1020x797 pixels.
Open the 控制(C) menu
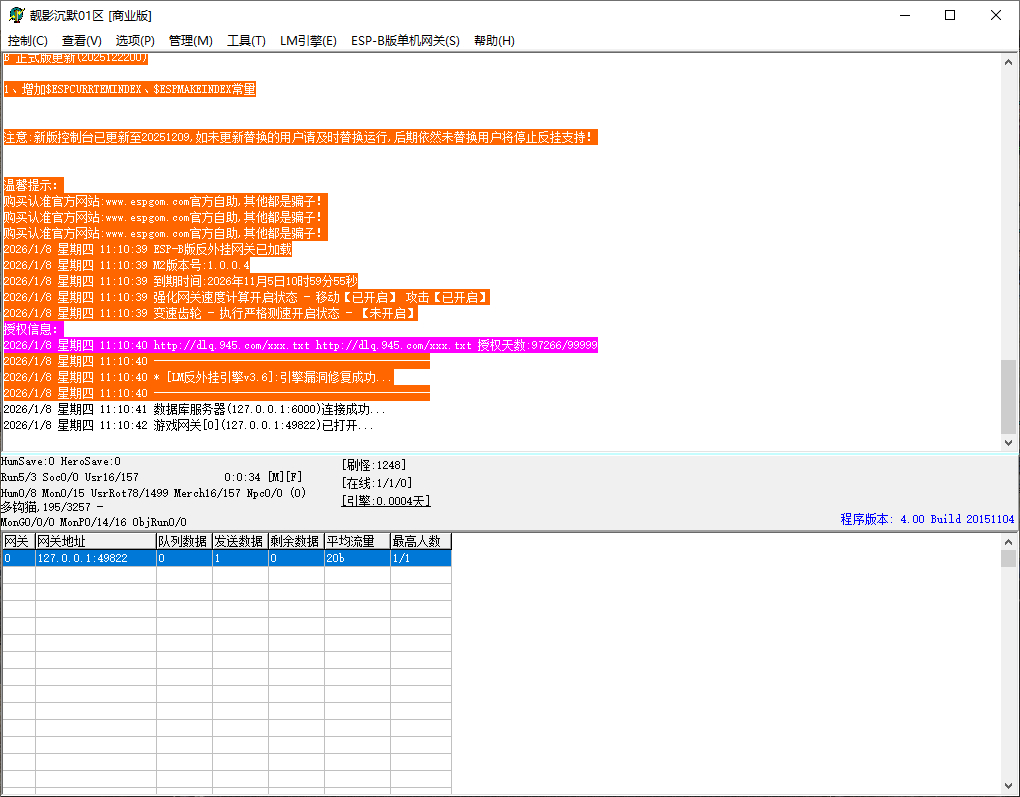28,41
